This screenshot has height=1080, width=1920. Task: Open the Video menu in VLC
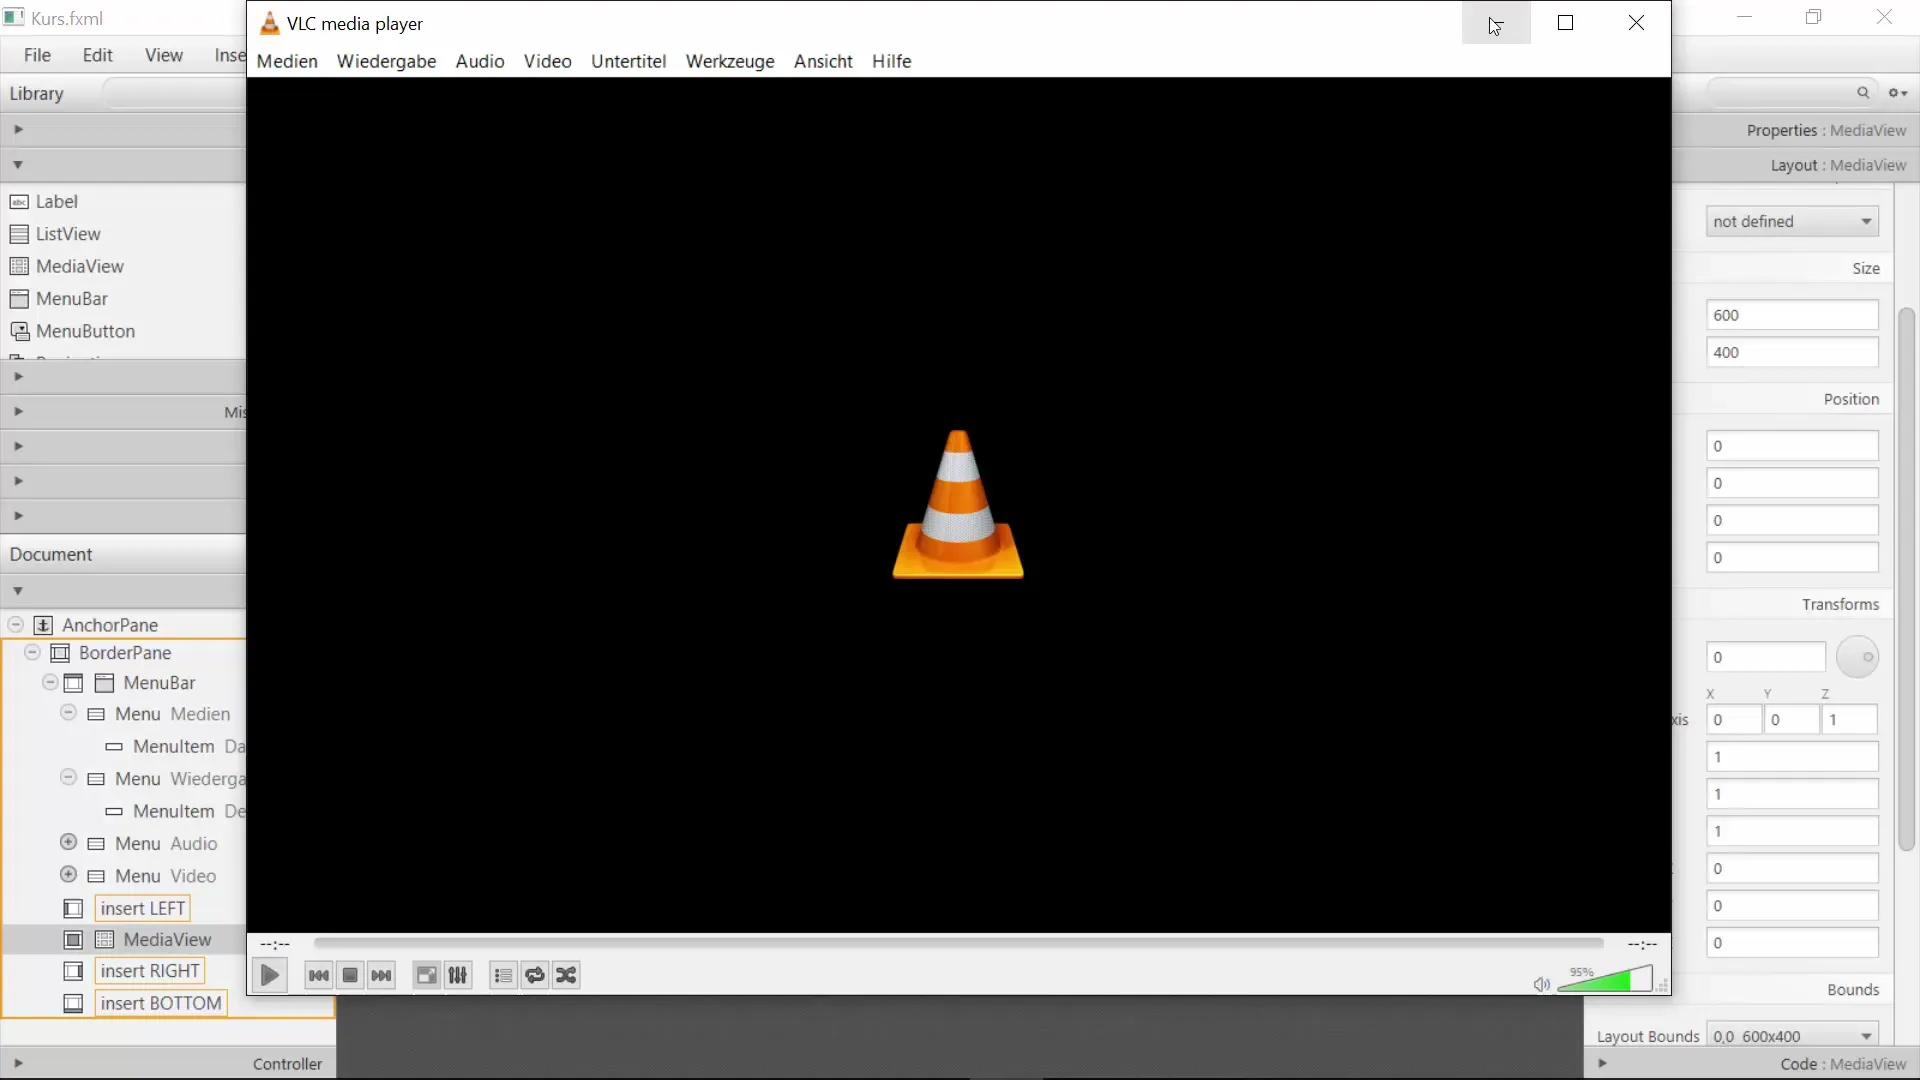click(x=548, y=61)
